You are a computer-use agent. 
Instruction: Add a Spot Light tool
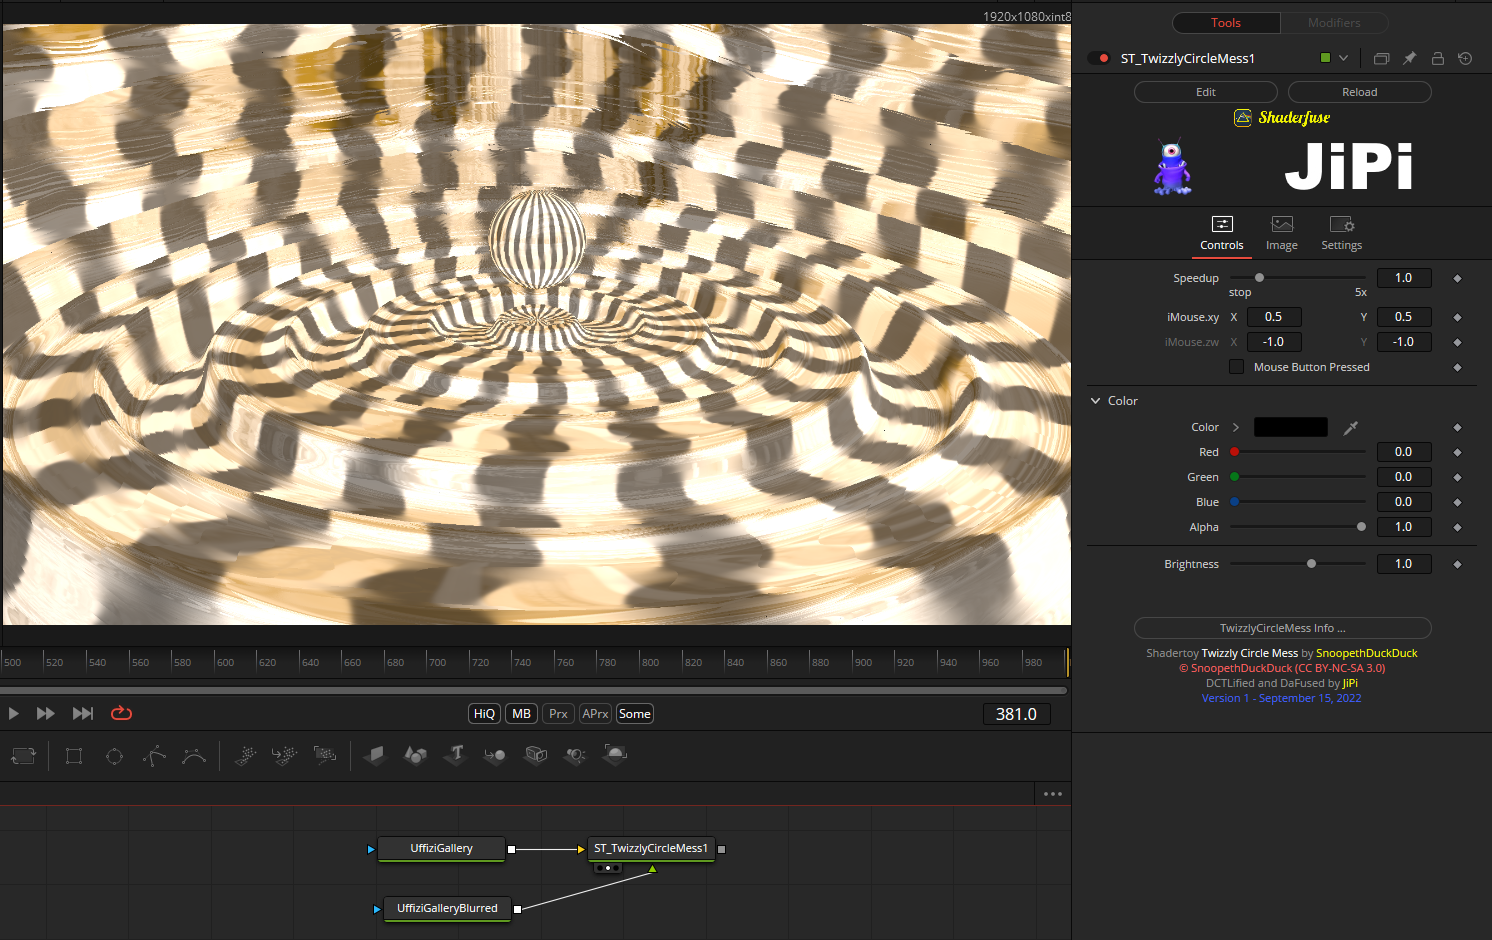(575, 756)
